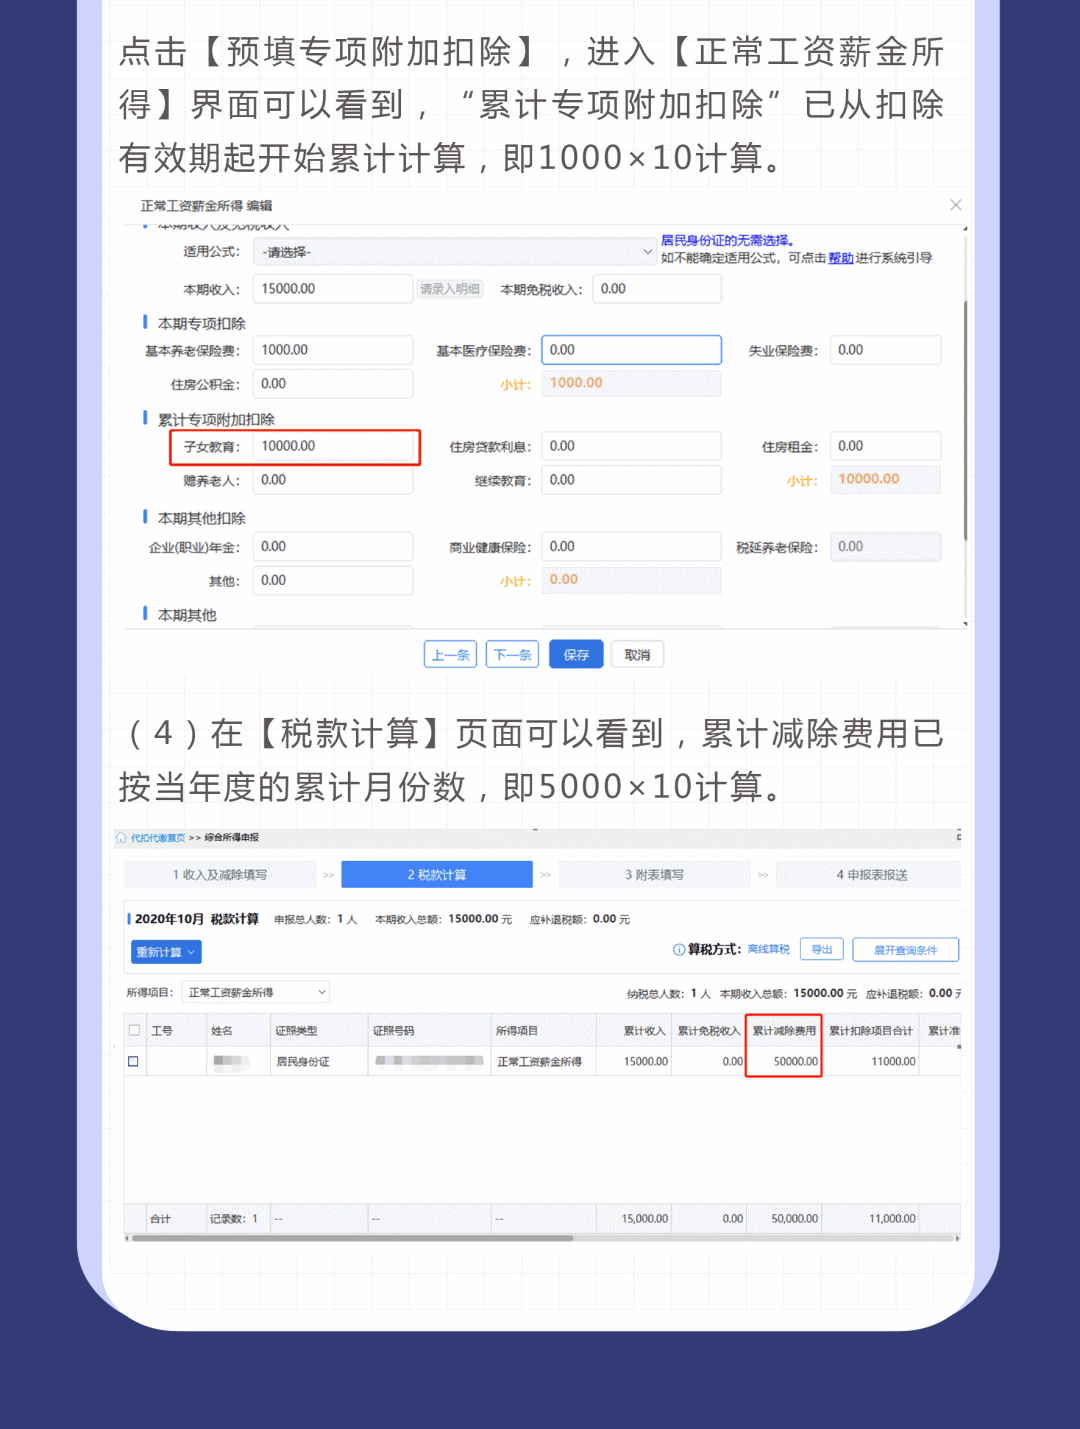Click the 上一条 button
Image resolution: width=1080 pixels, height=1429 pixels.
point(451,655)
